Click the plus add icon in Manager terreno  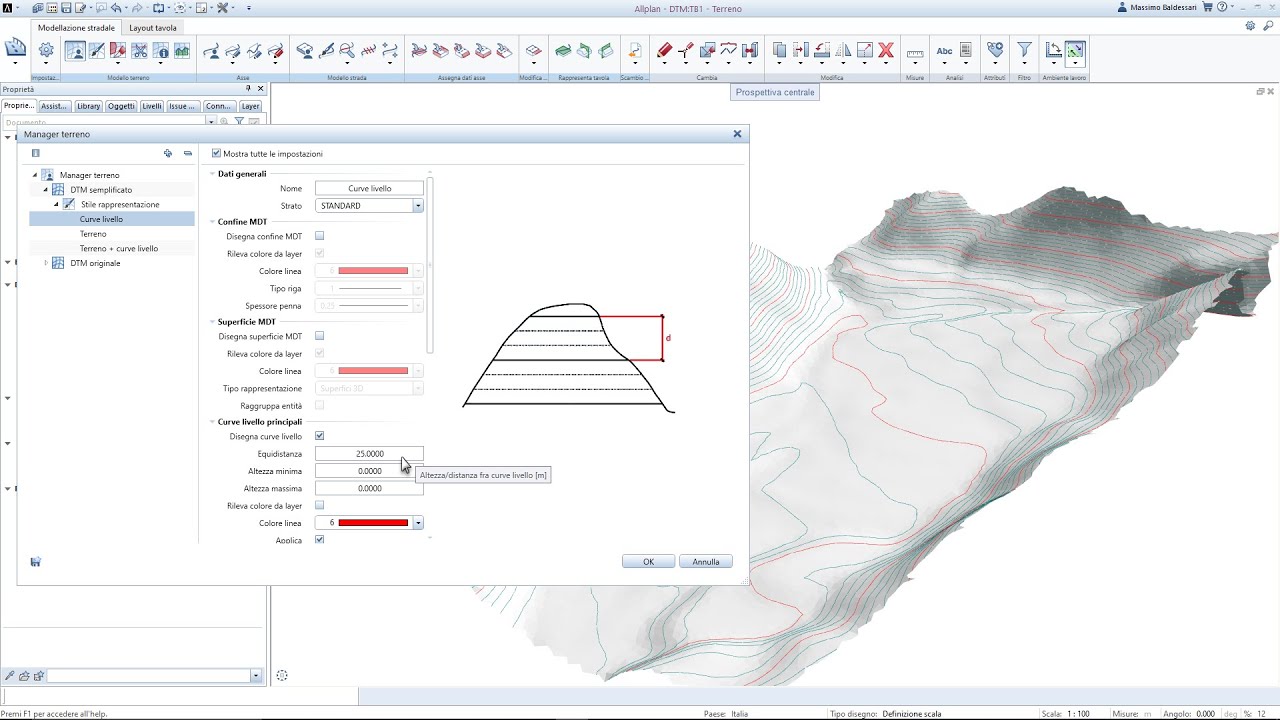(x=168, y=153)
